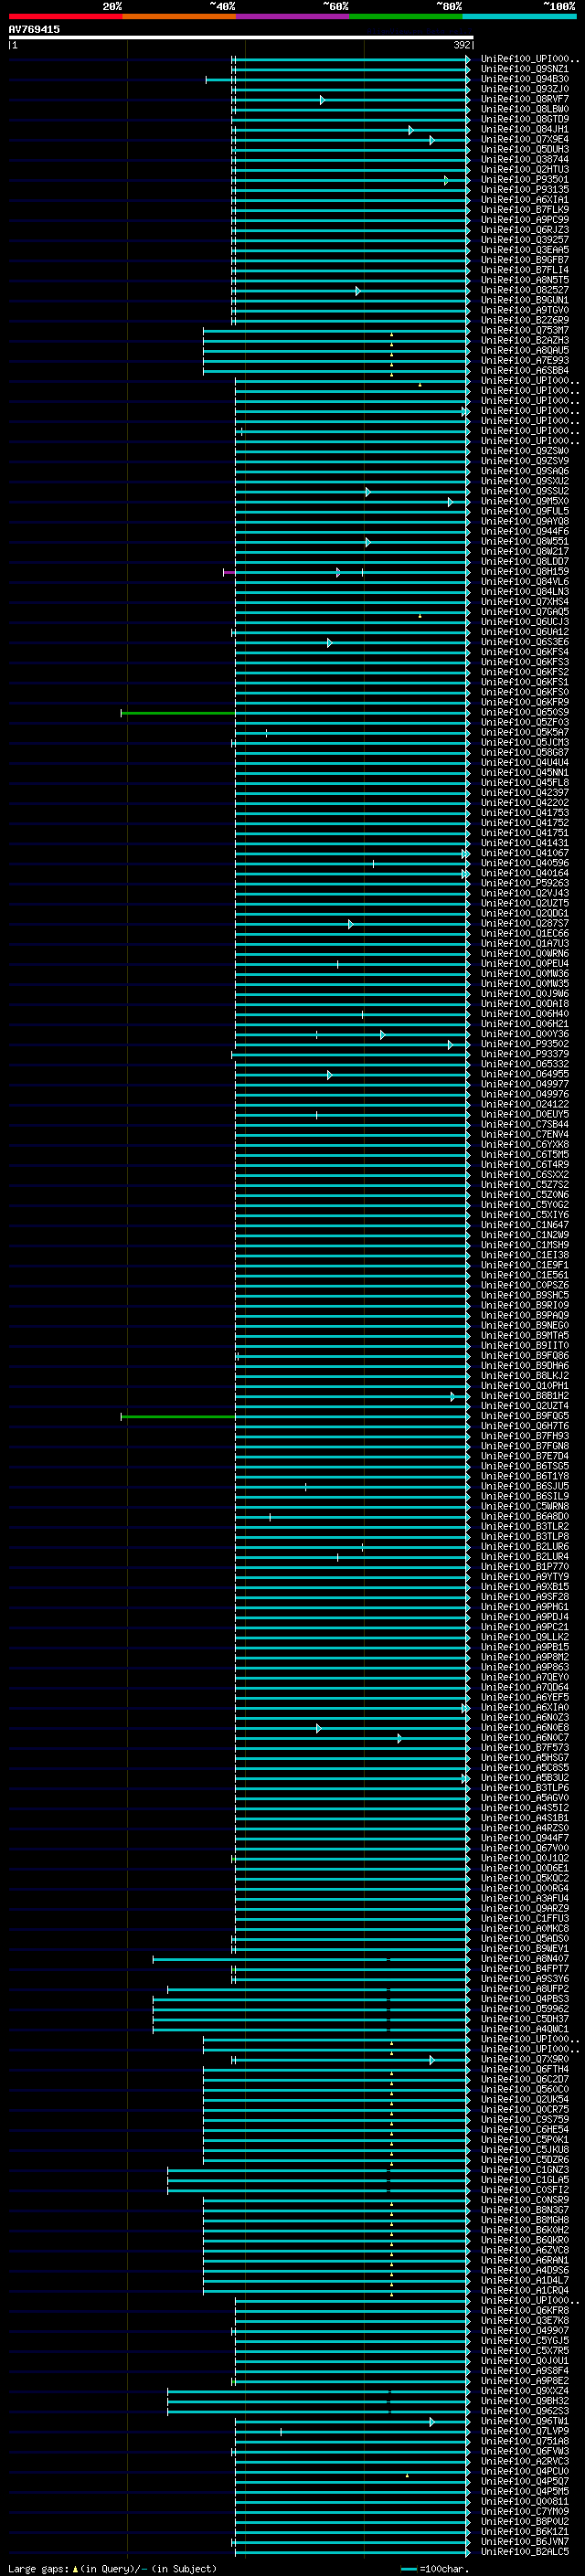Select hit label UniRef100_B2AZH3
Viewport: 585px width, 2576px height.
pos(524,340)
